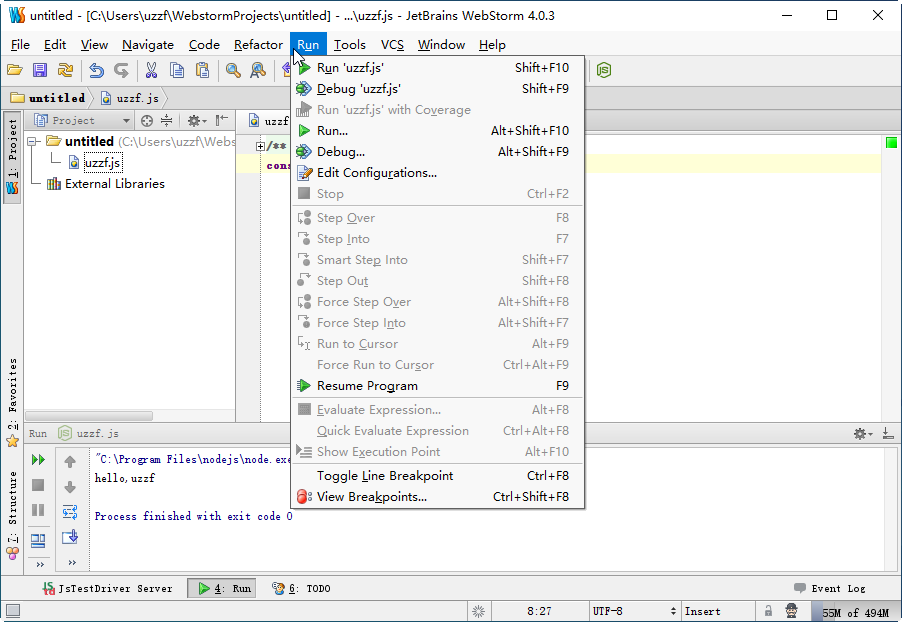Click the lock read-only status icon
The height and width of the screenshot is (622, 902).
pyautogui.click(x=768, y=611)
